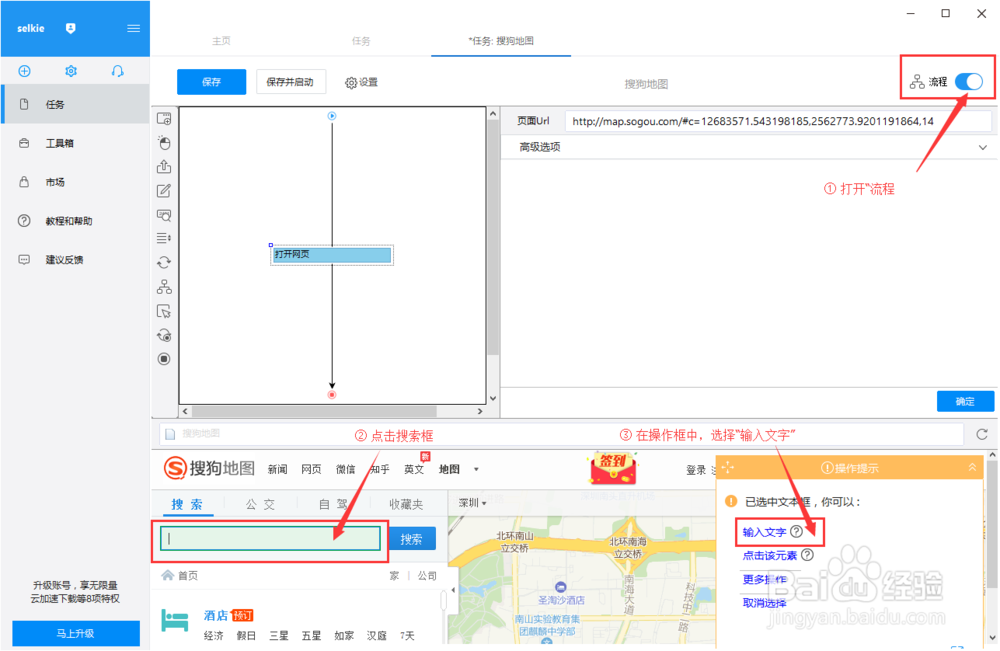Click the settings gear icon in the sidebar
Viewport: 1000px width, 651px height.
71,71
